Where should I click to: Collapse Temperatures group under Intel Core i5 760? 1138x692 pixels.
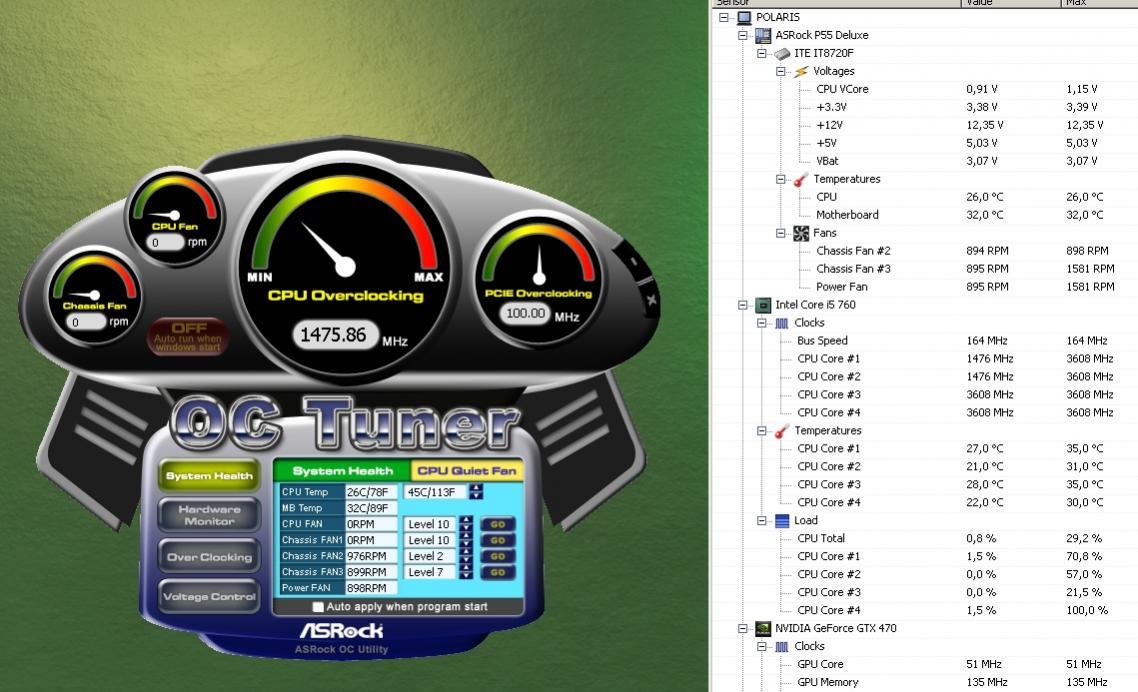[761, 431]
